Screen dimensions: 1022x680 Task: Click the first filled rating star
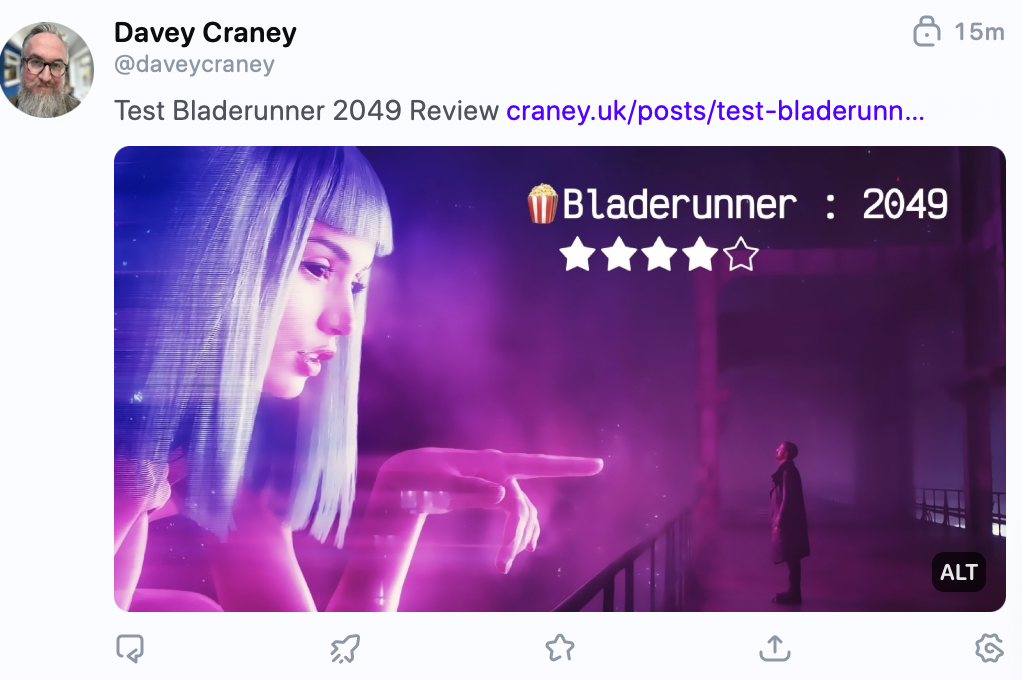click(577, 254)
